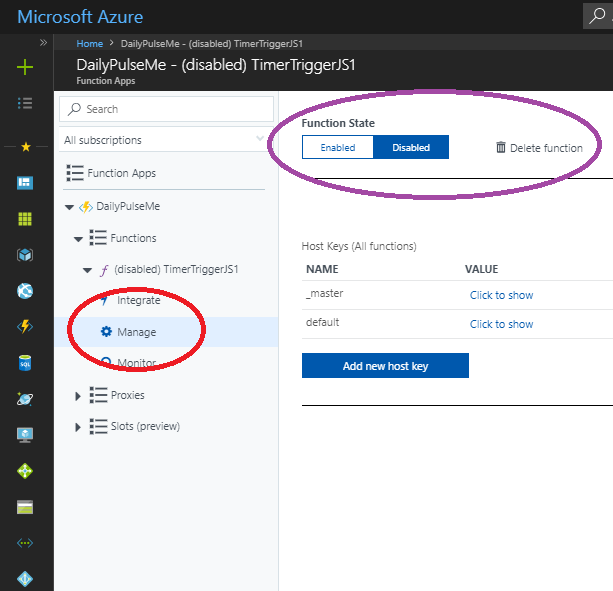Screen dimensions: 613x591
Task: Click the breadcrumb DailyPulseMe - (disabled) TimerTriggerJS1
Action: 212,43
